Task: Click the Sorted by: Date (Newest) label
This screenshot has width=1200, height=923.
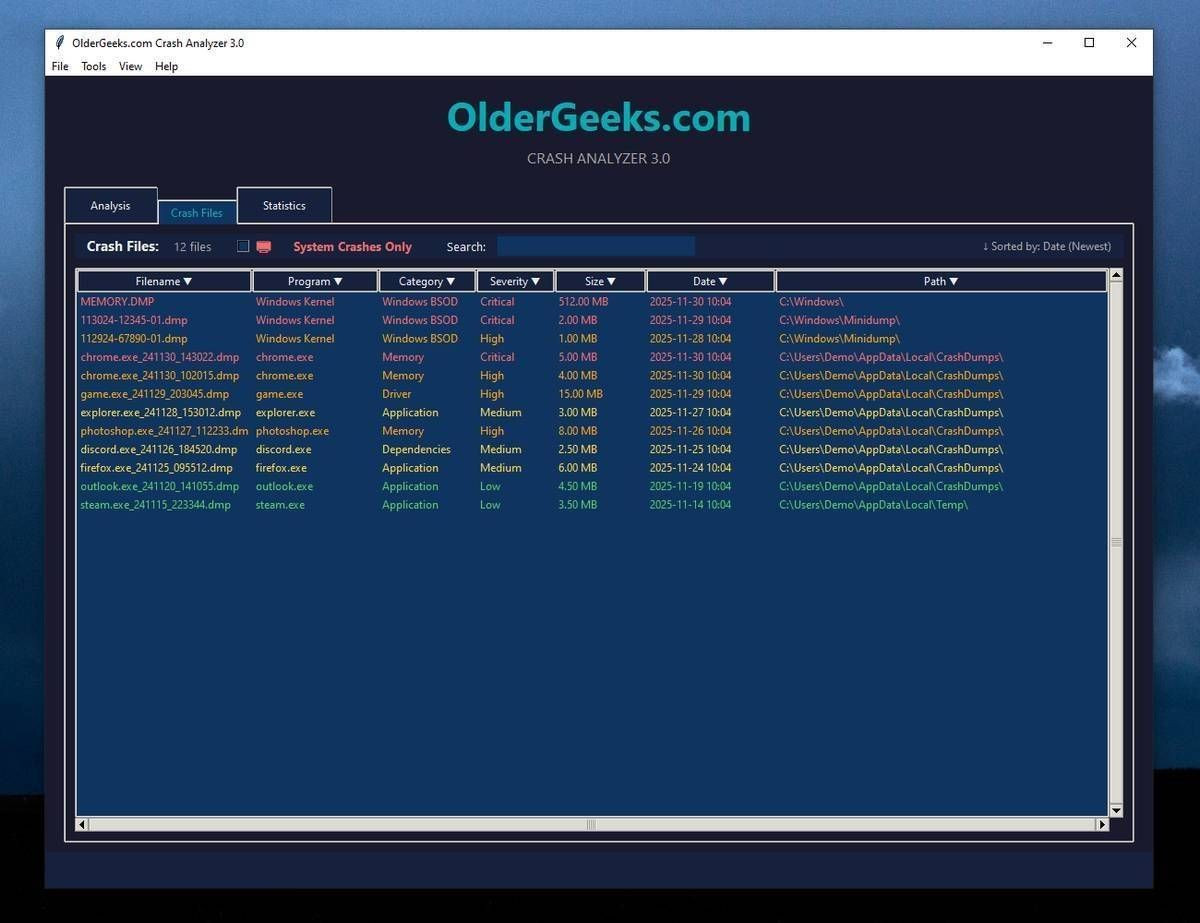Action: tap(1046, 246)
